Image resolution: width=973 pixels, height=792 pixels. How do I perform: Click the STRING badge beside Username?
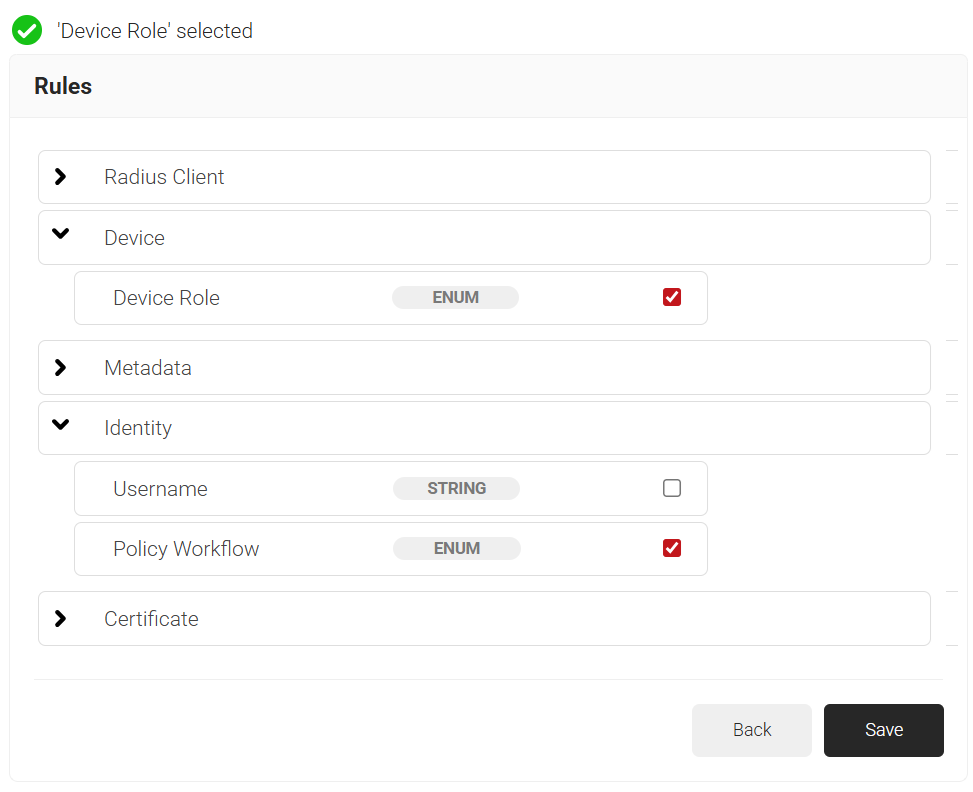(456, 489)
